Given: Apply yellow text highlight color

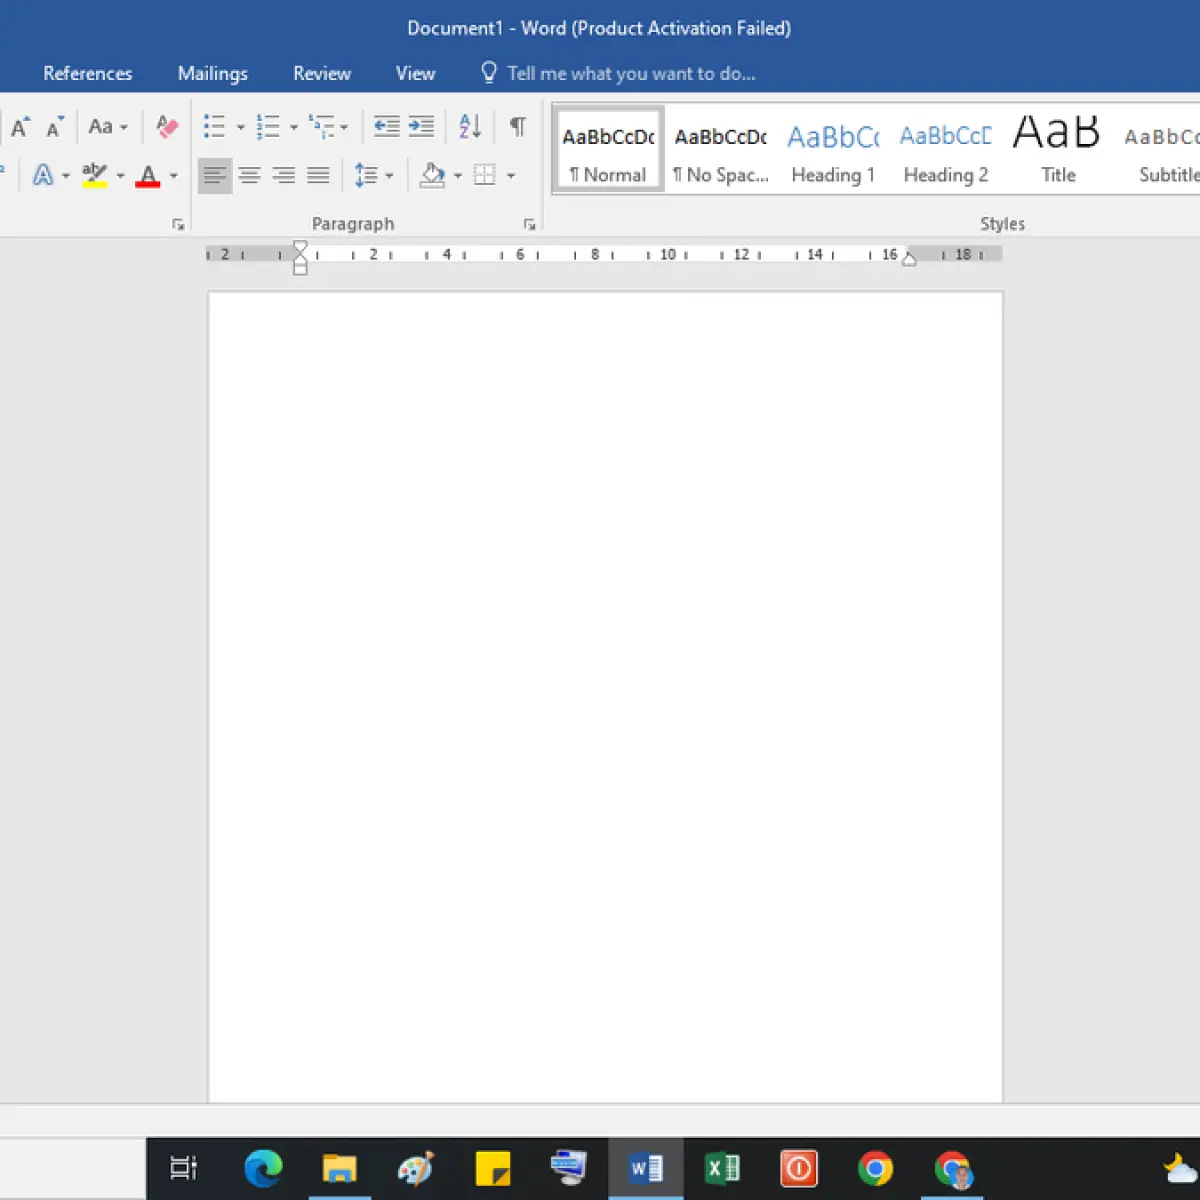Looking at the screenshot, I should click(95, 176).
